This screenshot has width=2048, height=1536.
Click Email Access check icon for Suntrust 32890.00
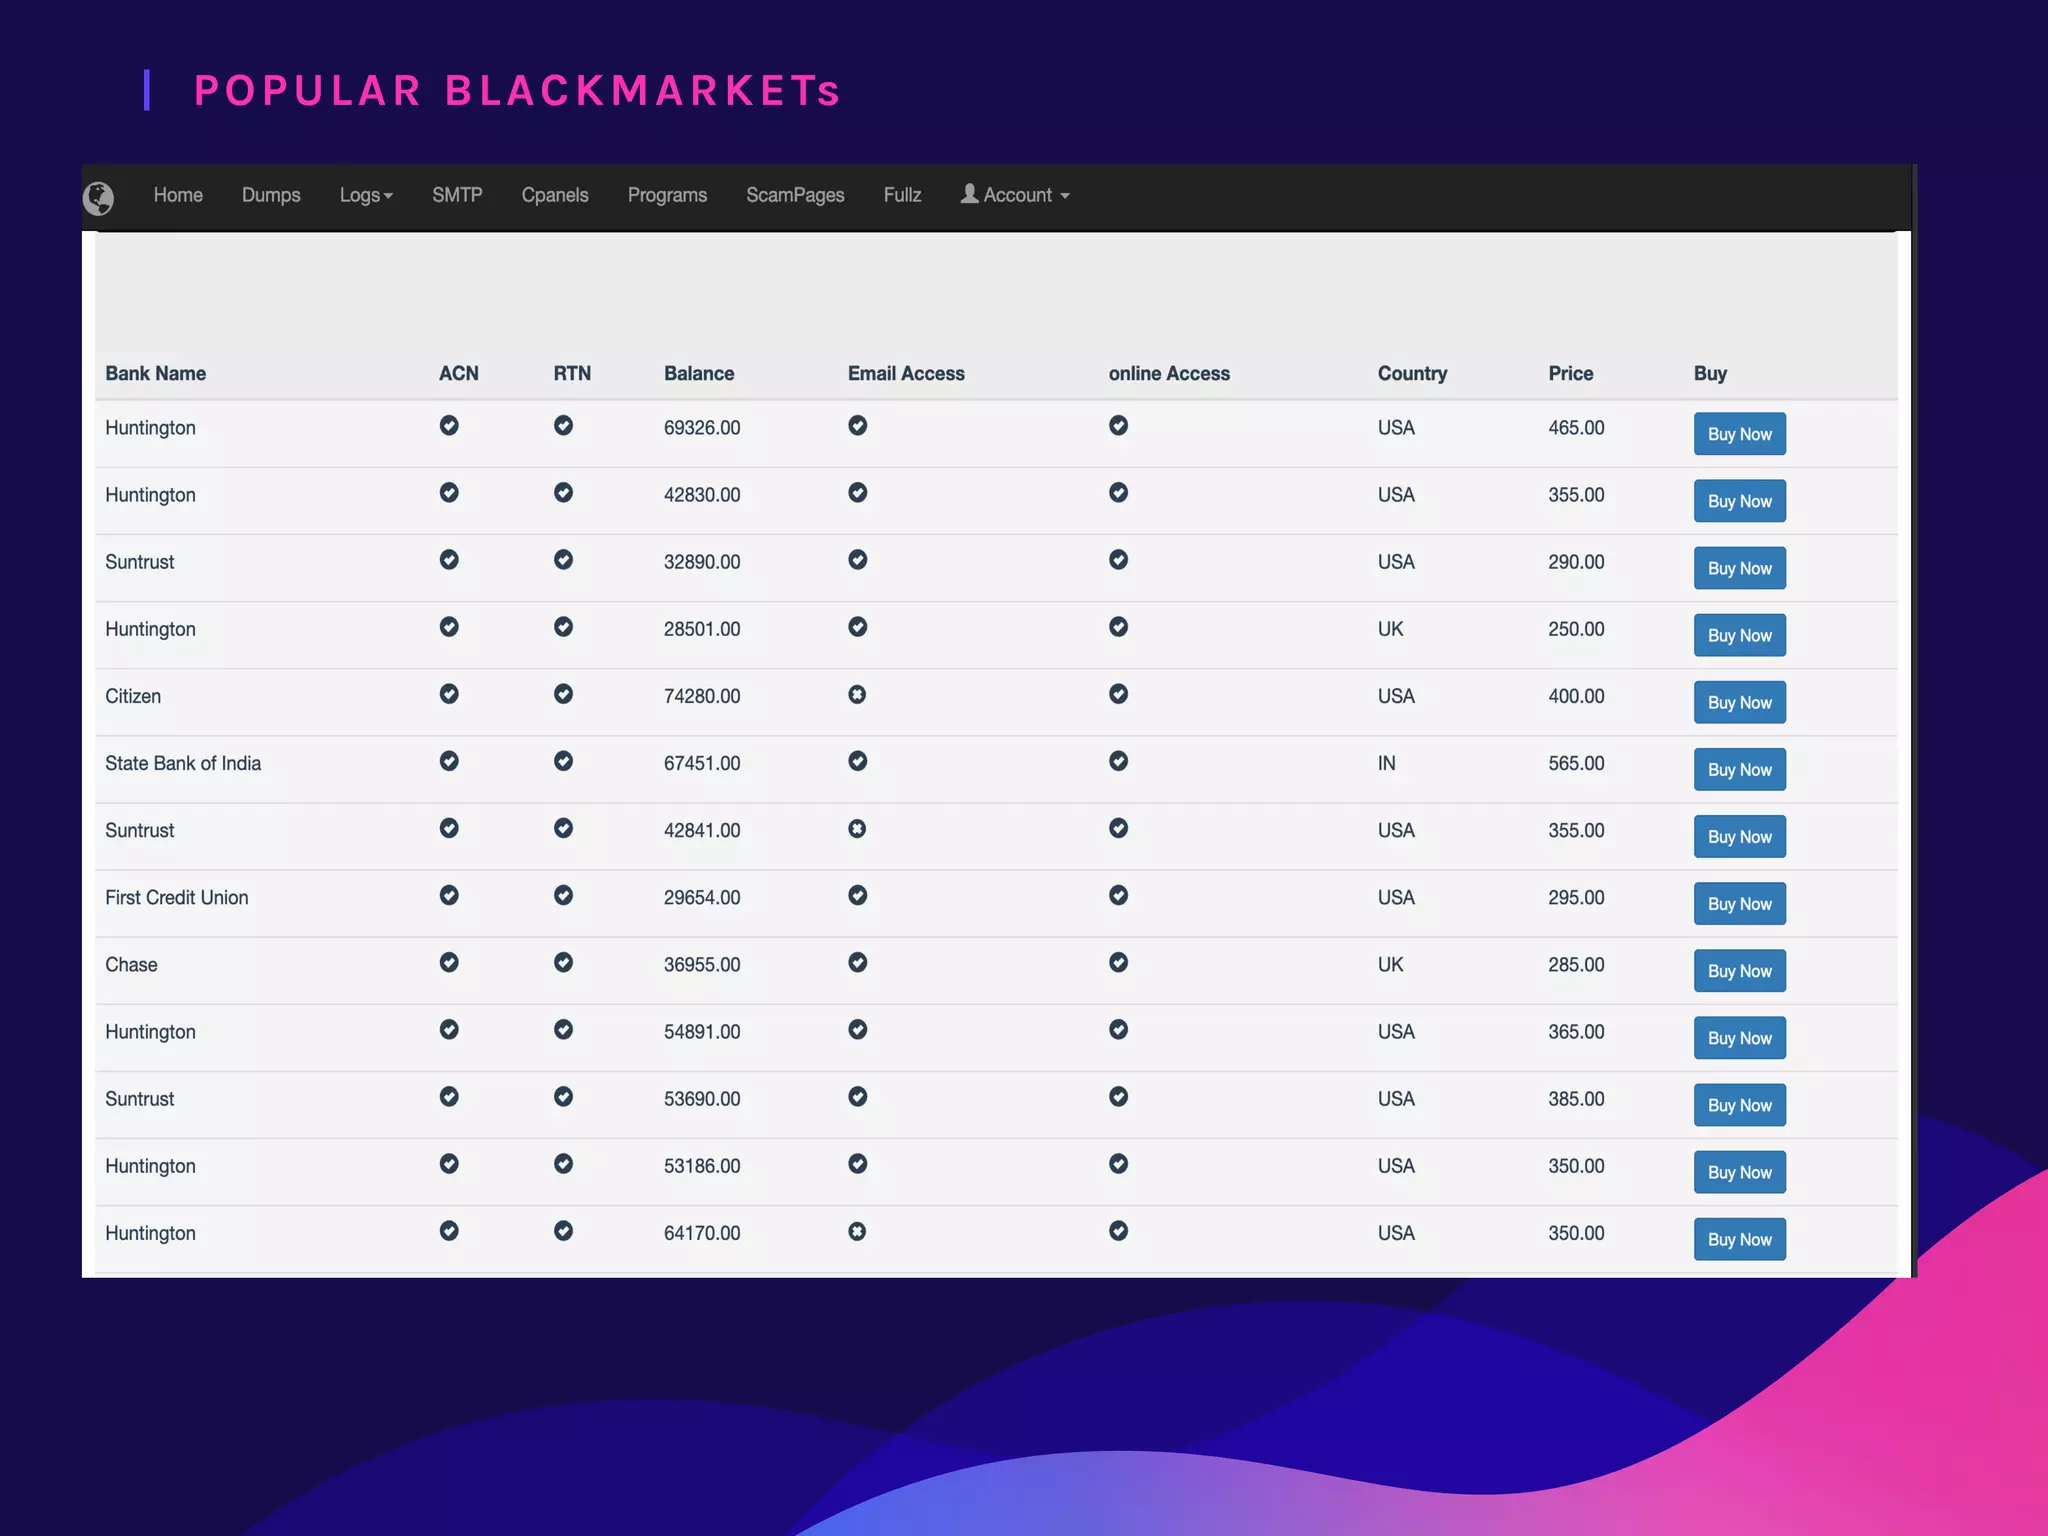tap(858, 559)
